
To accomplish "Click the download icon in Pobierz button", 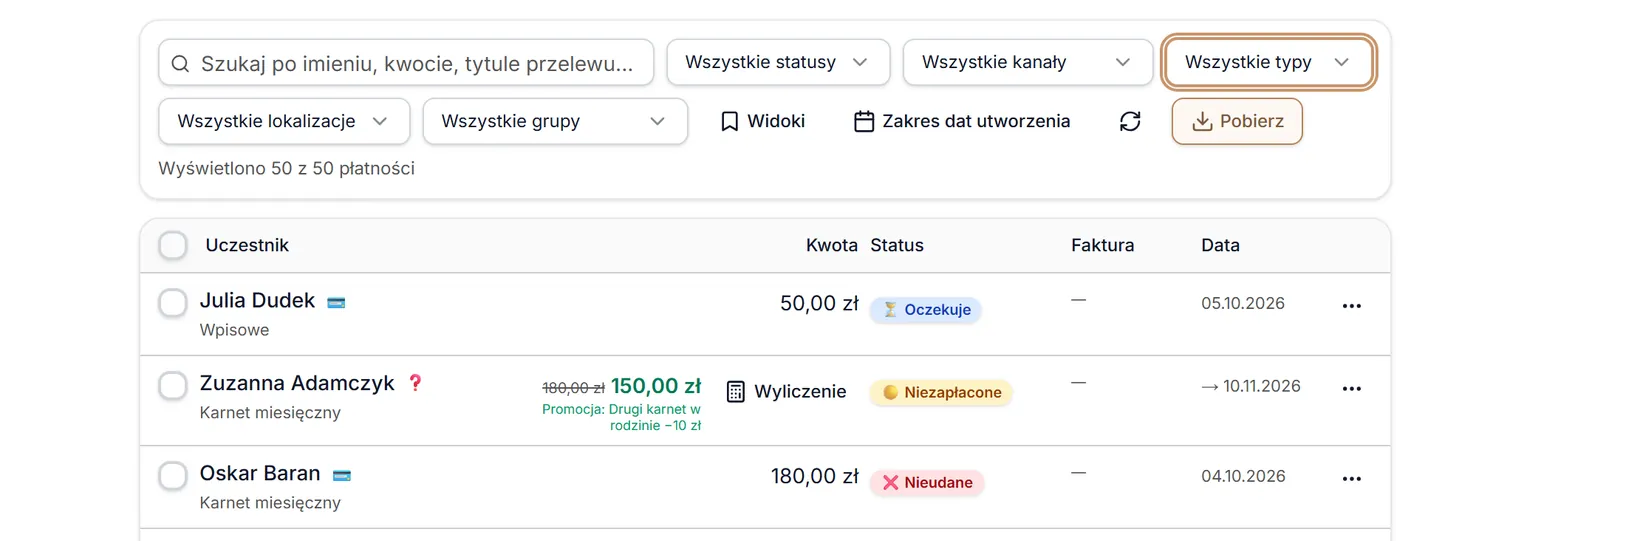I will 1202,121.
